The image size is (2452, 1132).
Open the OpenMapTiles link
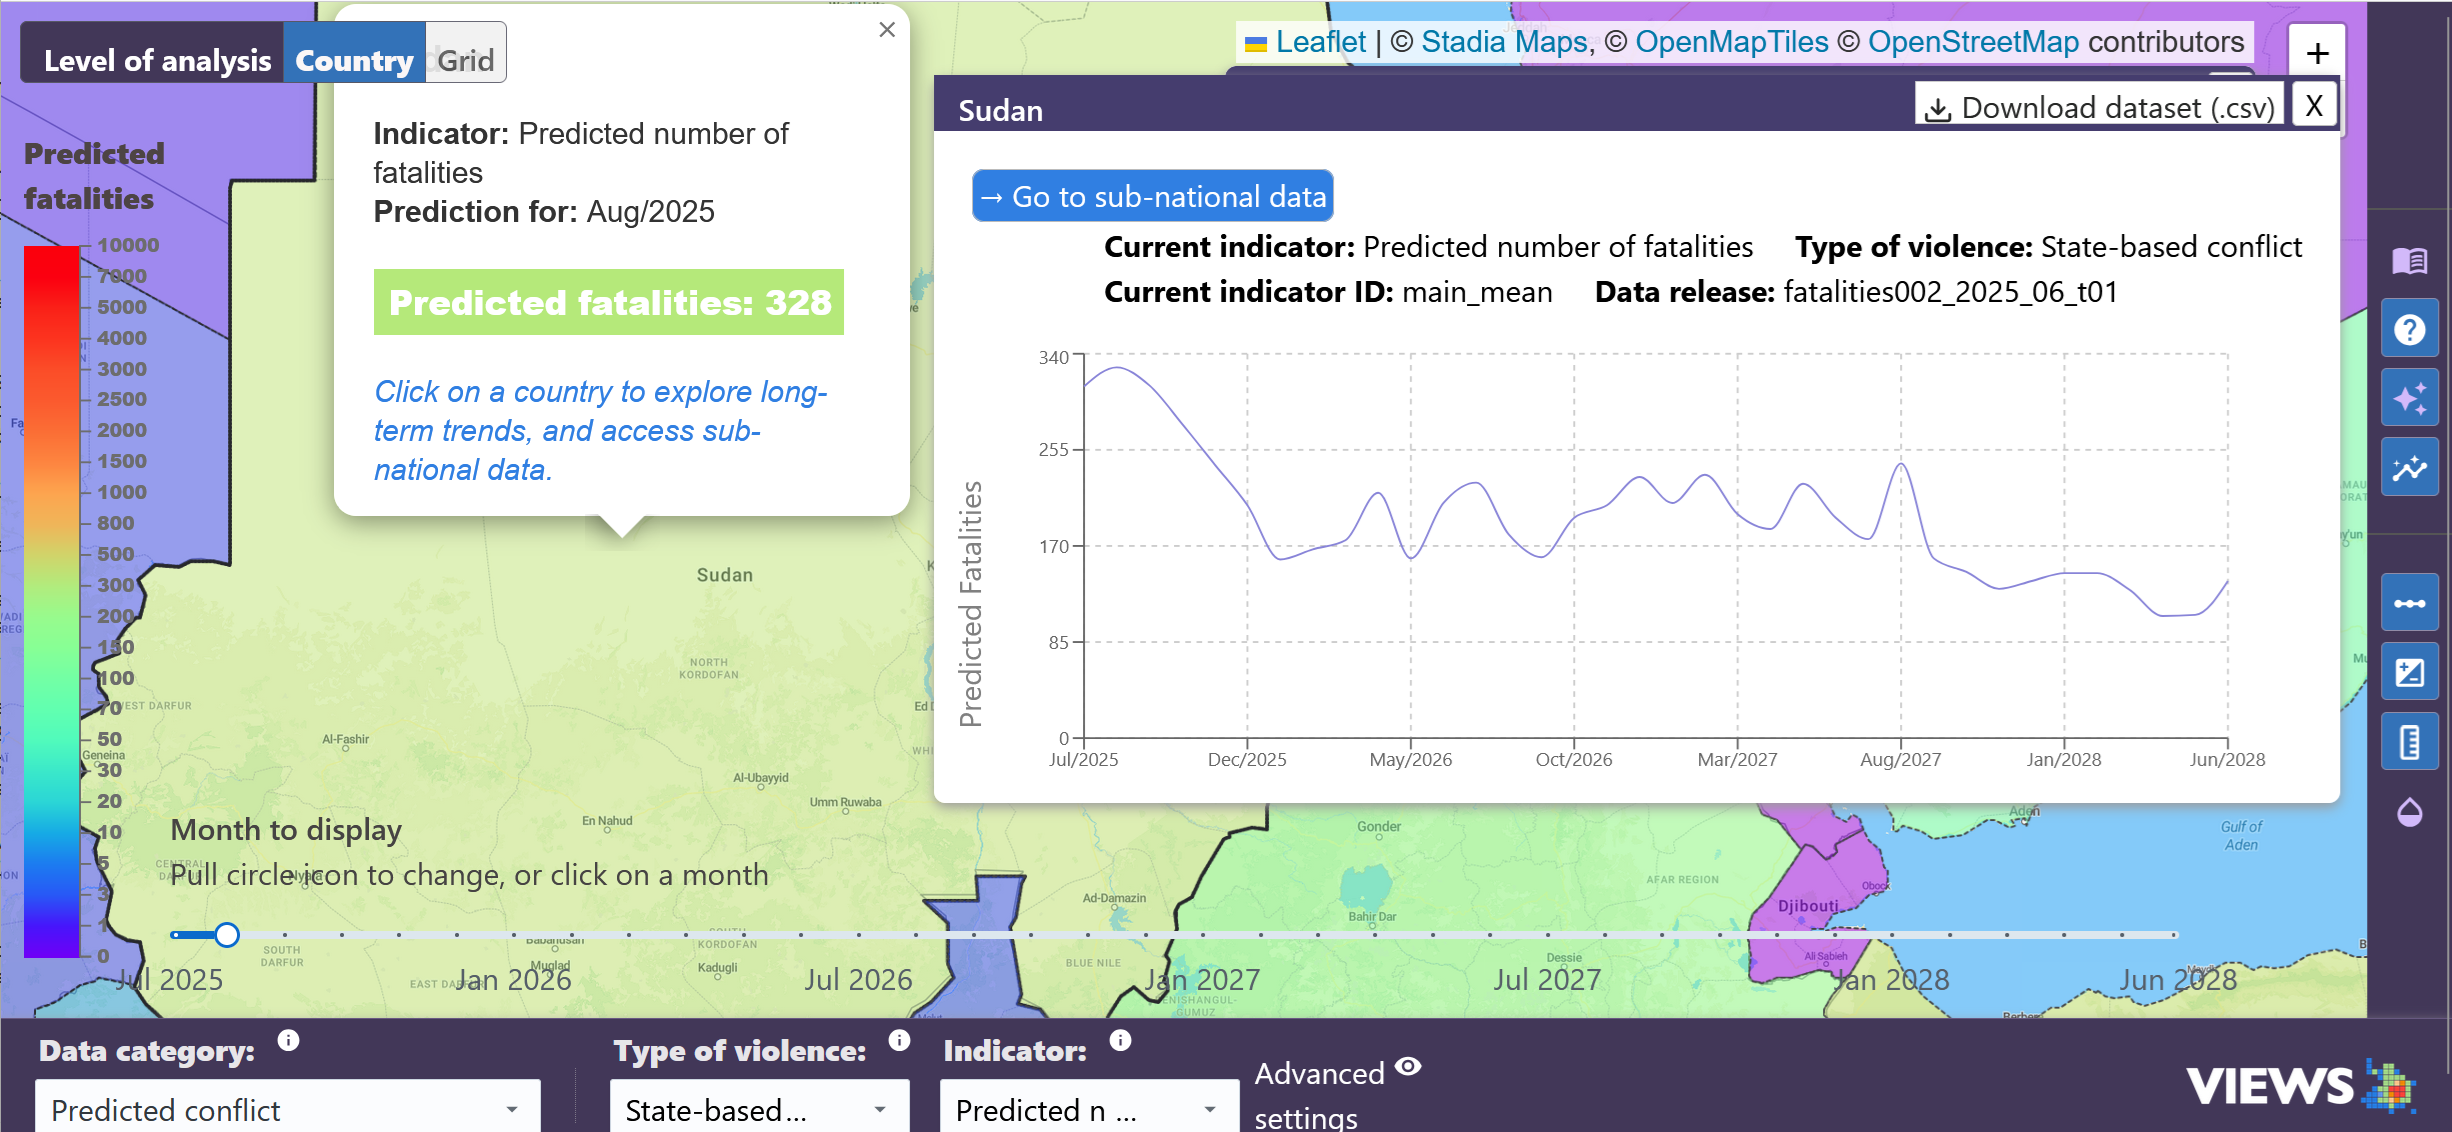pos(1731,42)
